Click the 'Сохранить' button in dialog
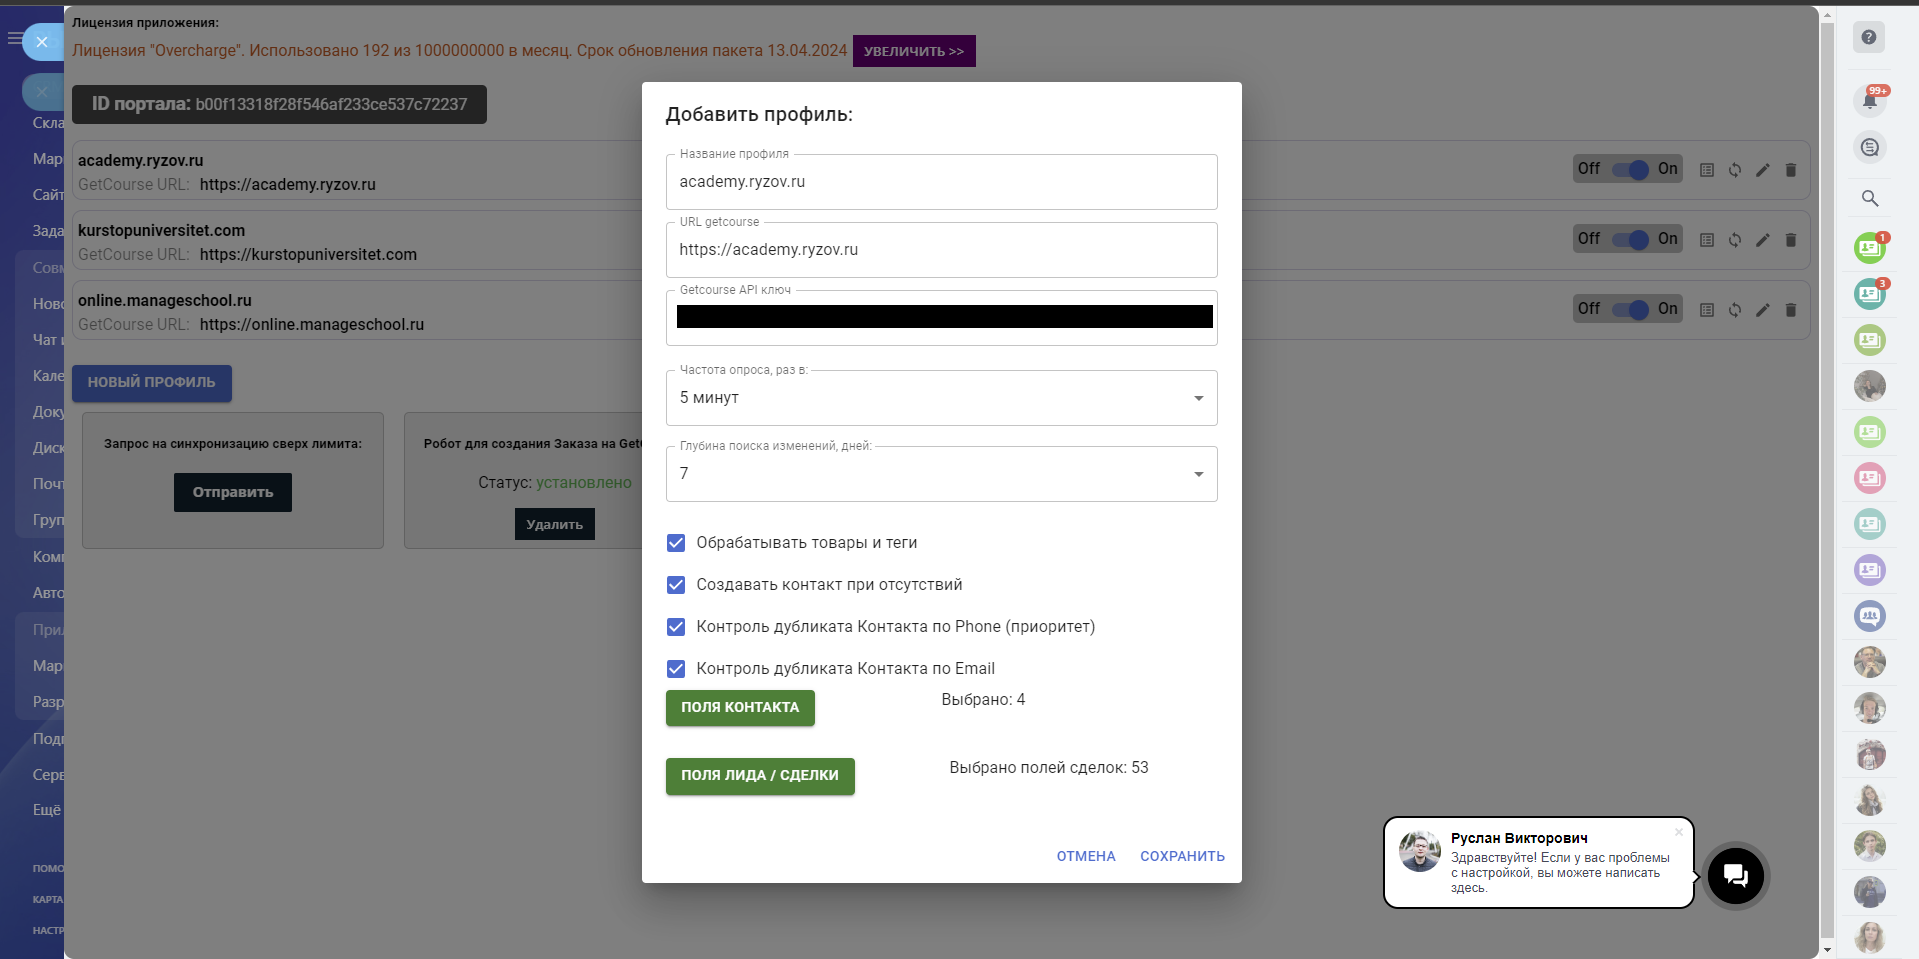 pos(1182,856)
